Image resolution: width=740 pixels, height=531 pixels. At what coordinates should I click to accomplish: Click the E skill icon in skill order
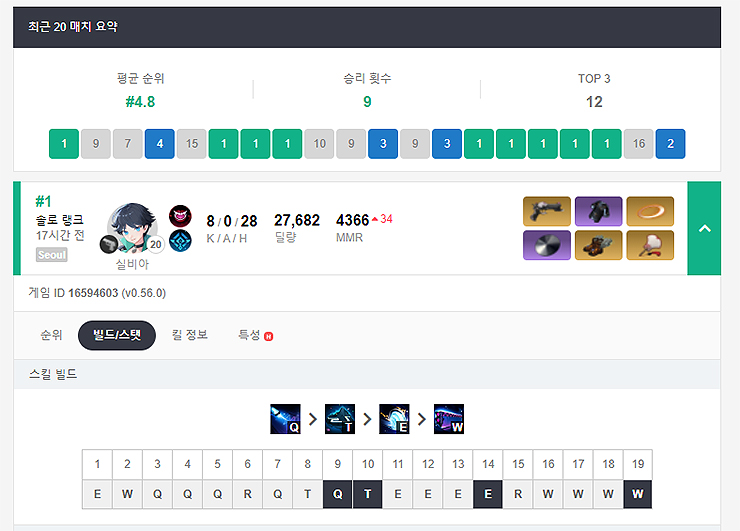click(394, 419)
